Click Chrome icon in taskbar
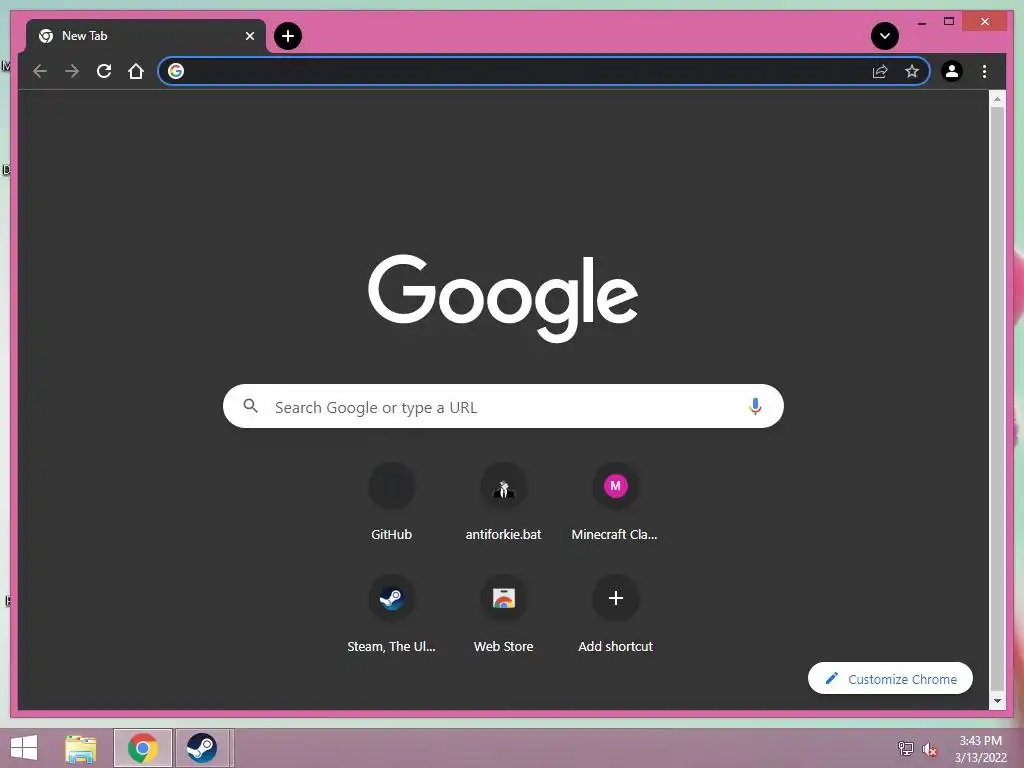1024x768 pixels. point(142,748)
